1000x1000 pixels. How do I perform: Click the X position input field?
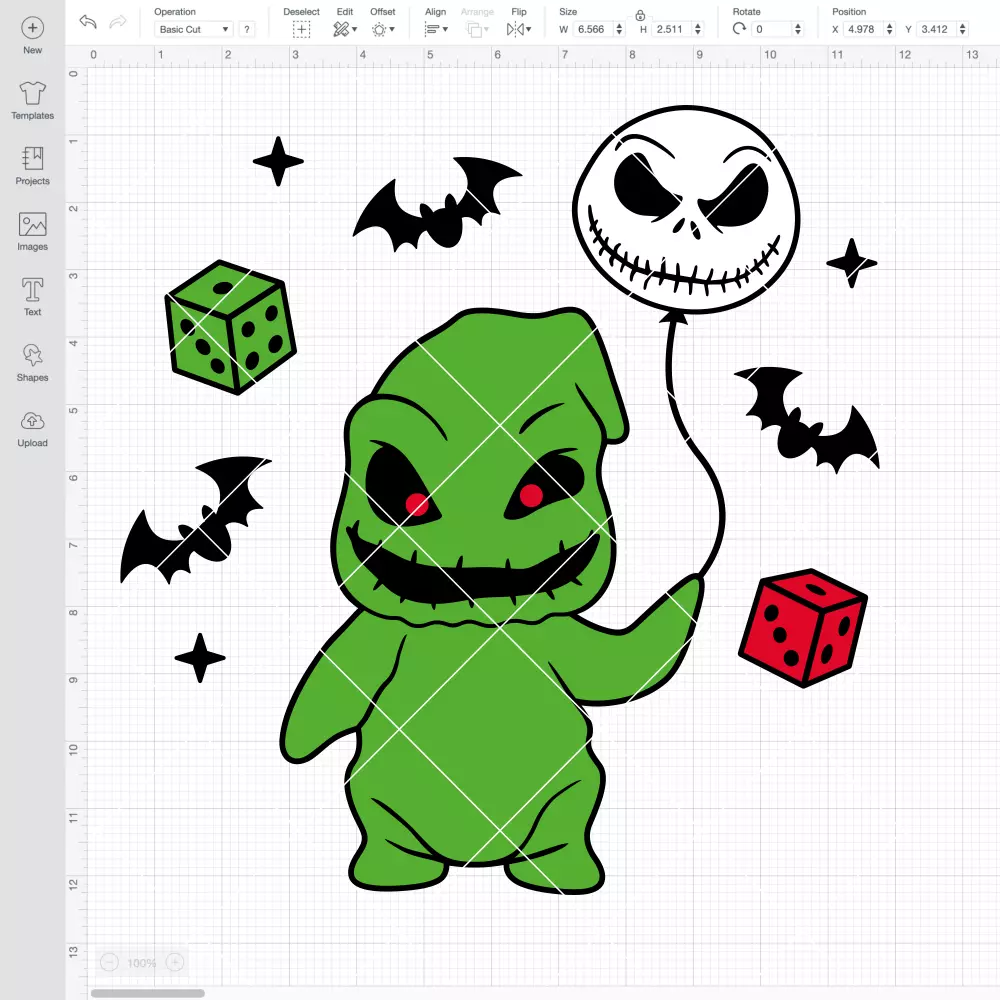[x=864, y=29]
